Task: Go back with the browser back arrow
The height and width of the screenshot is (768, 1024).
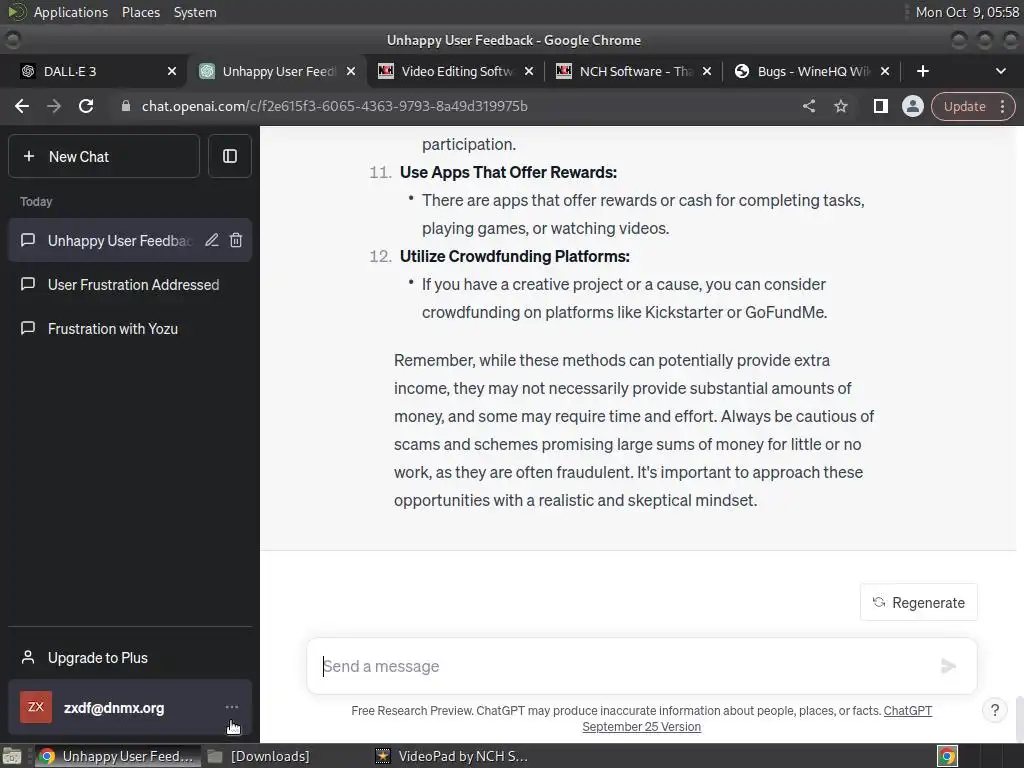Action: point(22,106)
